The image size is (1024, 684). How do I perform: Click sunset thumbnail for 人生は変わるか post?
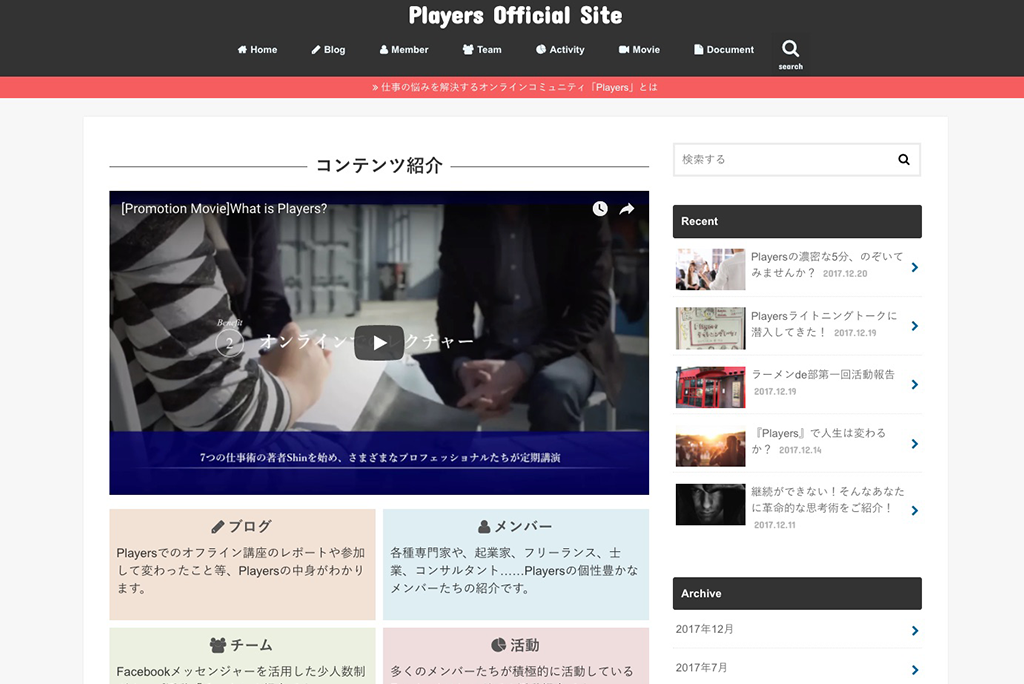coord(710,446)
